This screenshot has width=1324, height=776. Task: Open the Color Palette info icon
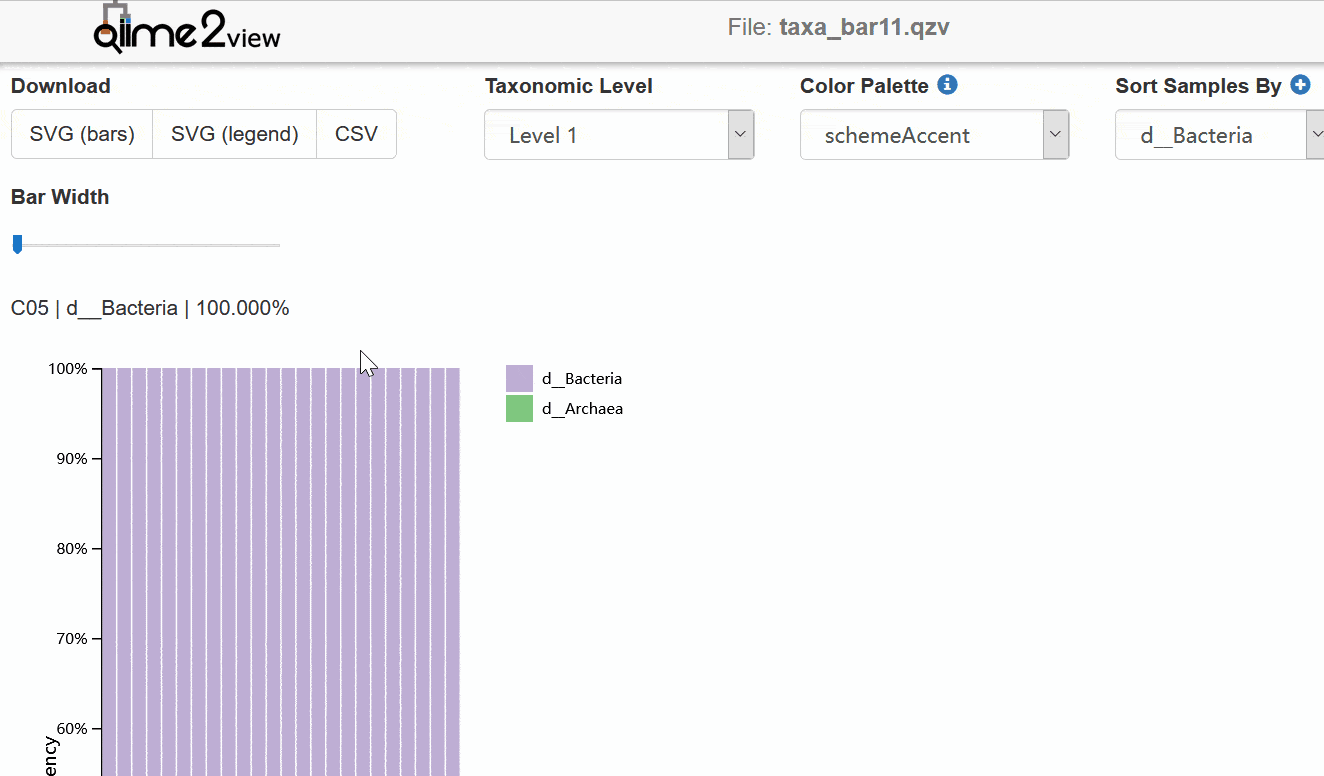[947, 85]
